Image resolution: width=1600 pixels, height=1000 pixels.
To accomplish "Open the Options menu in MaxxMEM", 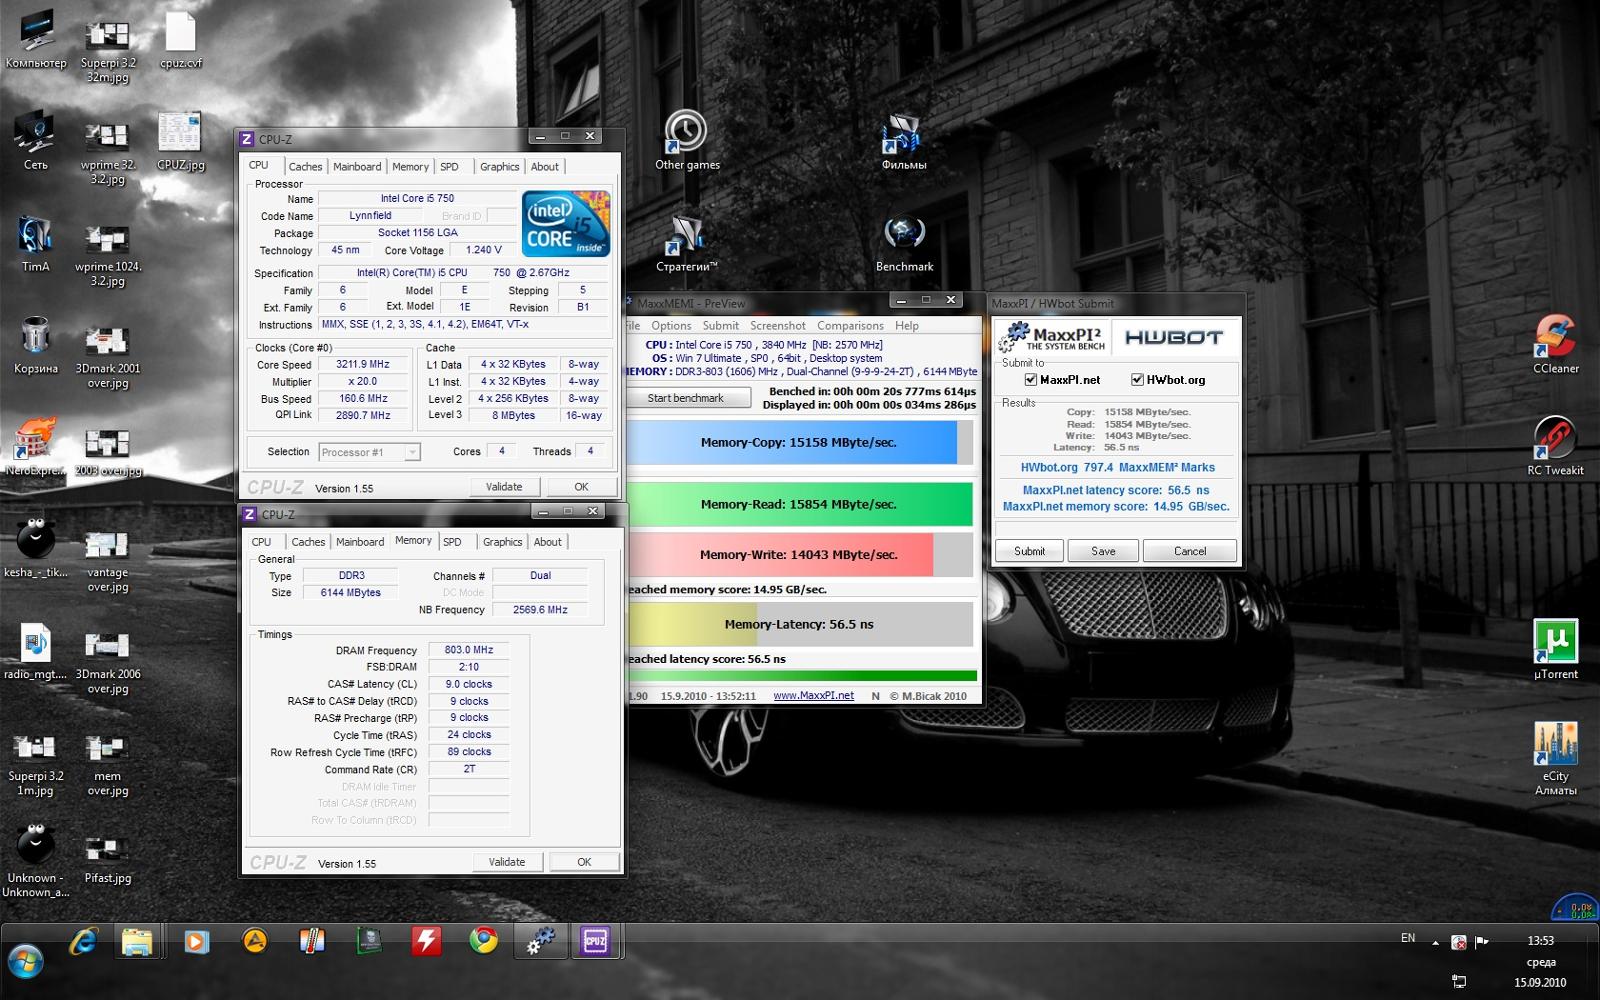I will click(x=671, y=326).
